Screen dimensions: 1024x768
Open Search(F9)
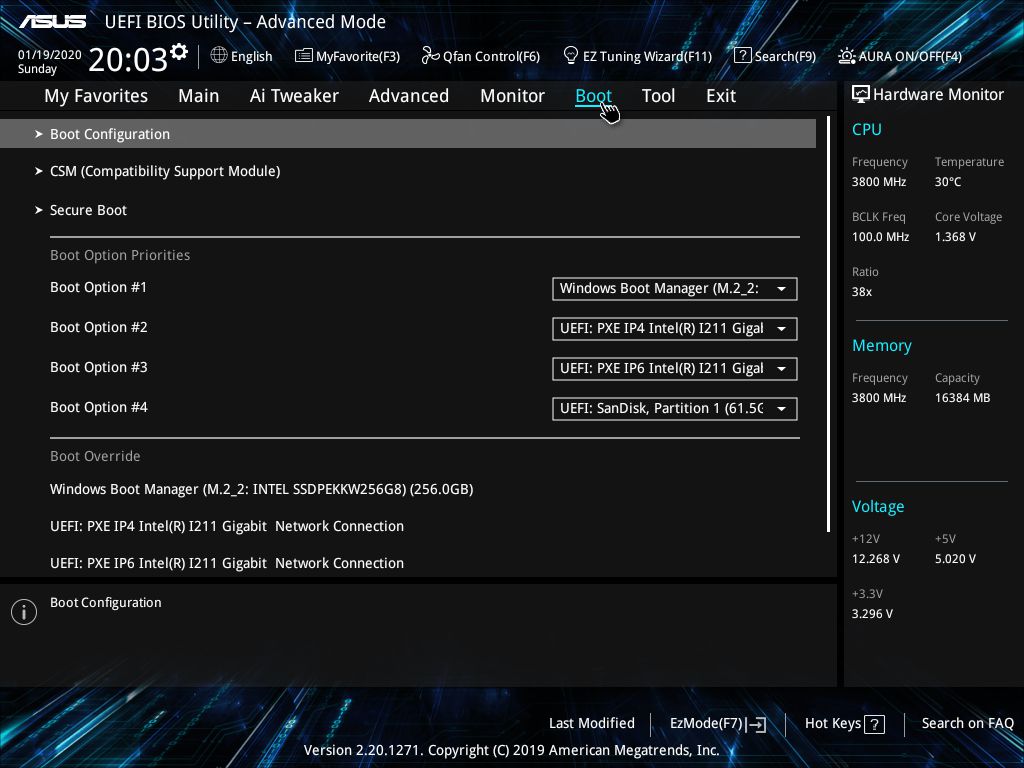pos(775,56)
